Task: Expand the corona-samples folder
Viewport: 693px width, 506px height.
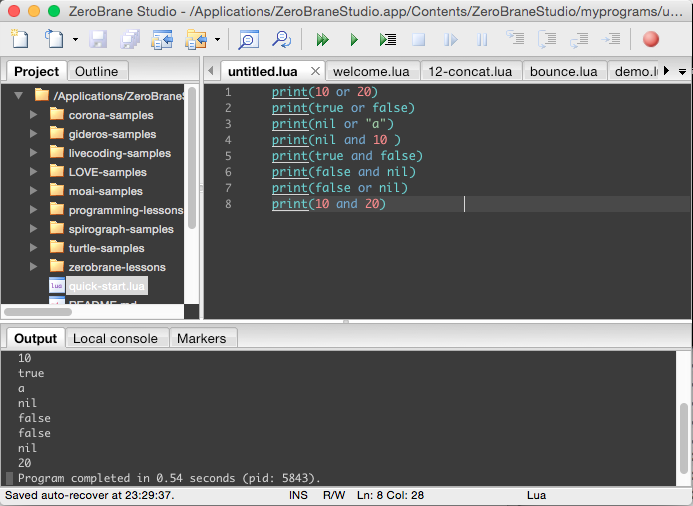Action: (33, 115)
